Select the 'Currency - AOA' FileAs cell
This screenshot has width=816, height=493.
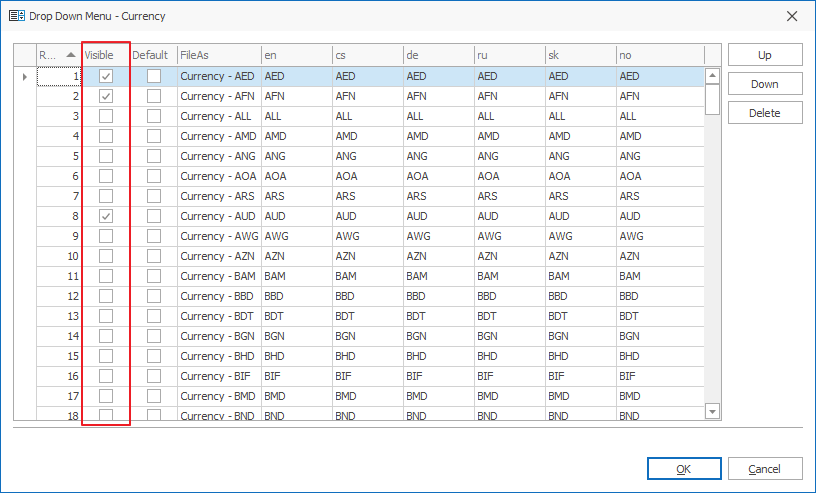click(219, 176)
